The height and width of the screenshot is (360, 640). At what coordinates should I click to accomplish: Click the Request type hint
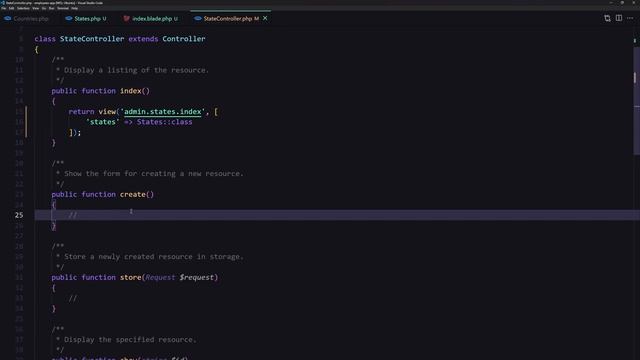point(160,277)
